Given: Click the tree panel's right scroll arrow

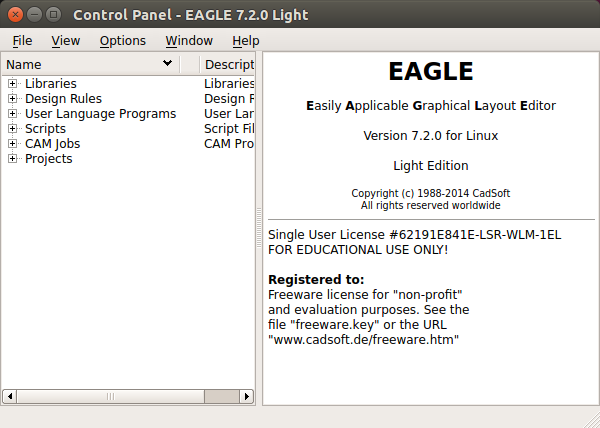Looking at the screenshot, I should [248, 397].
